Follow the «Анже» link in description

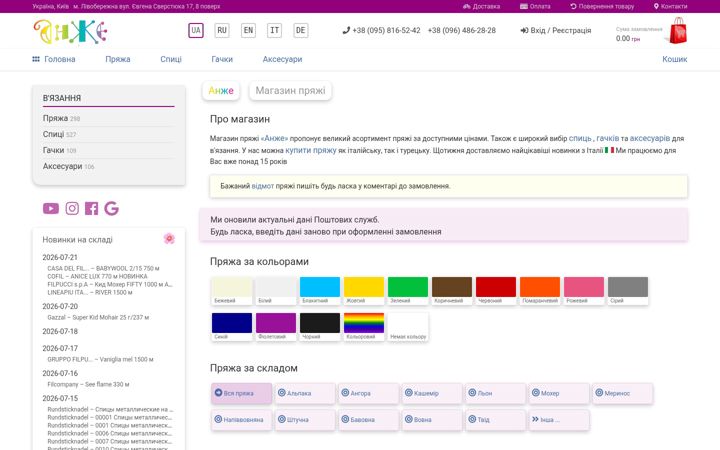point(274,138)
